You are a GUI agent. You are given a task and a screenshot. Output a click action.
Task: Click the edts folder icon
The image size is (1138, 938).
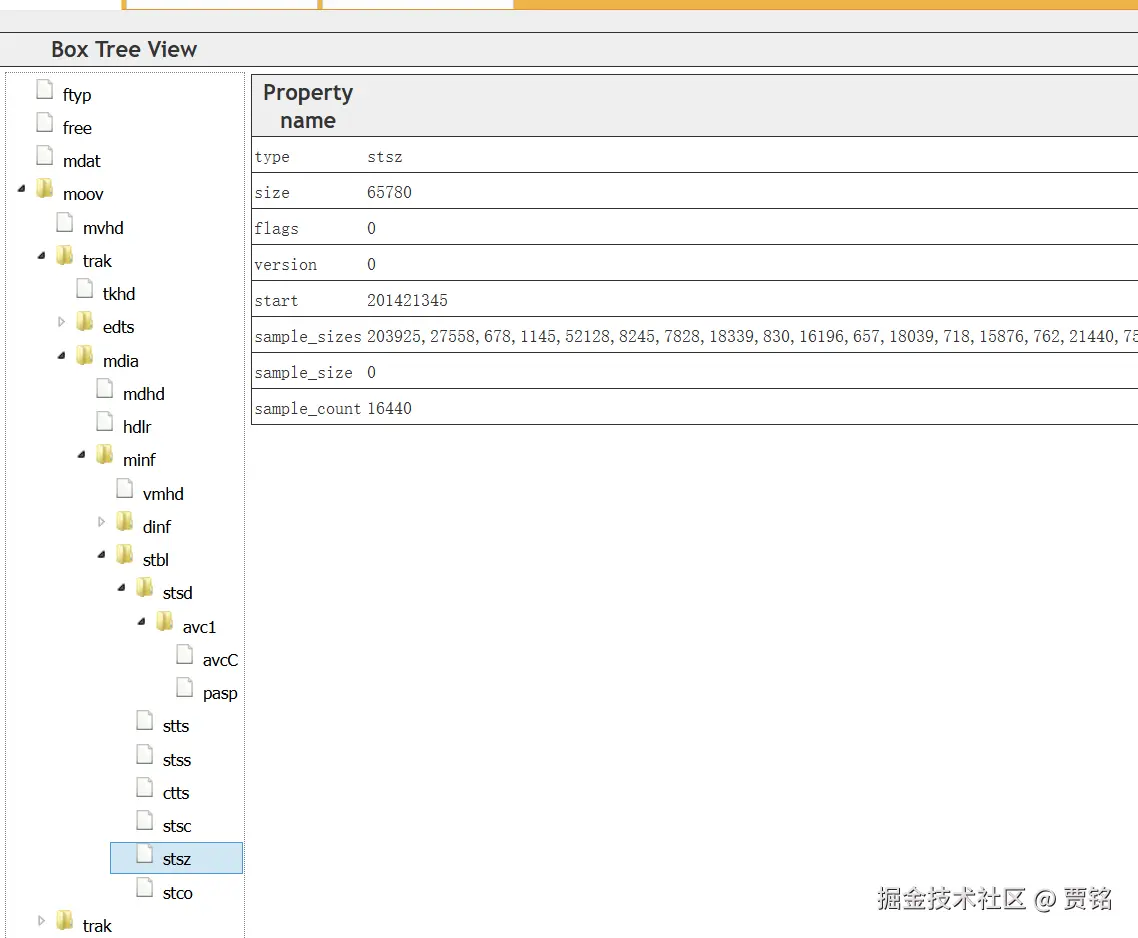point(85,322)
